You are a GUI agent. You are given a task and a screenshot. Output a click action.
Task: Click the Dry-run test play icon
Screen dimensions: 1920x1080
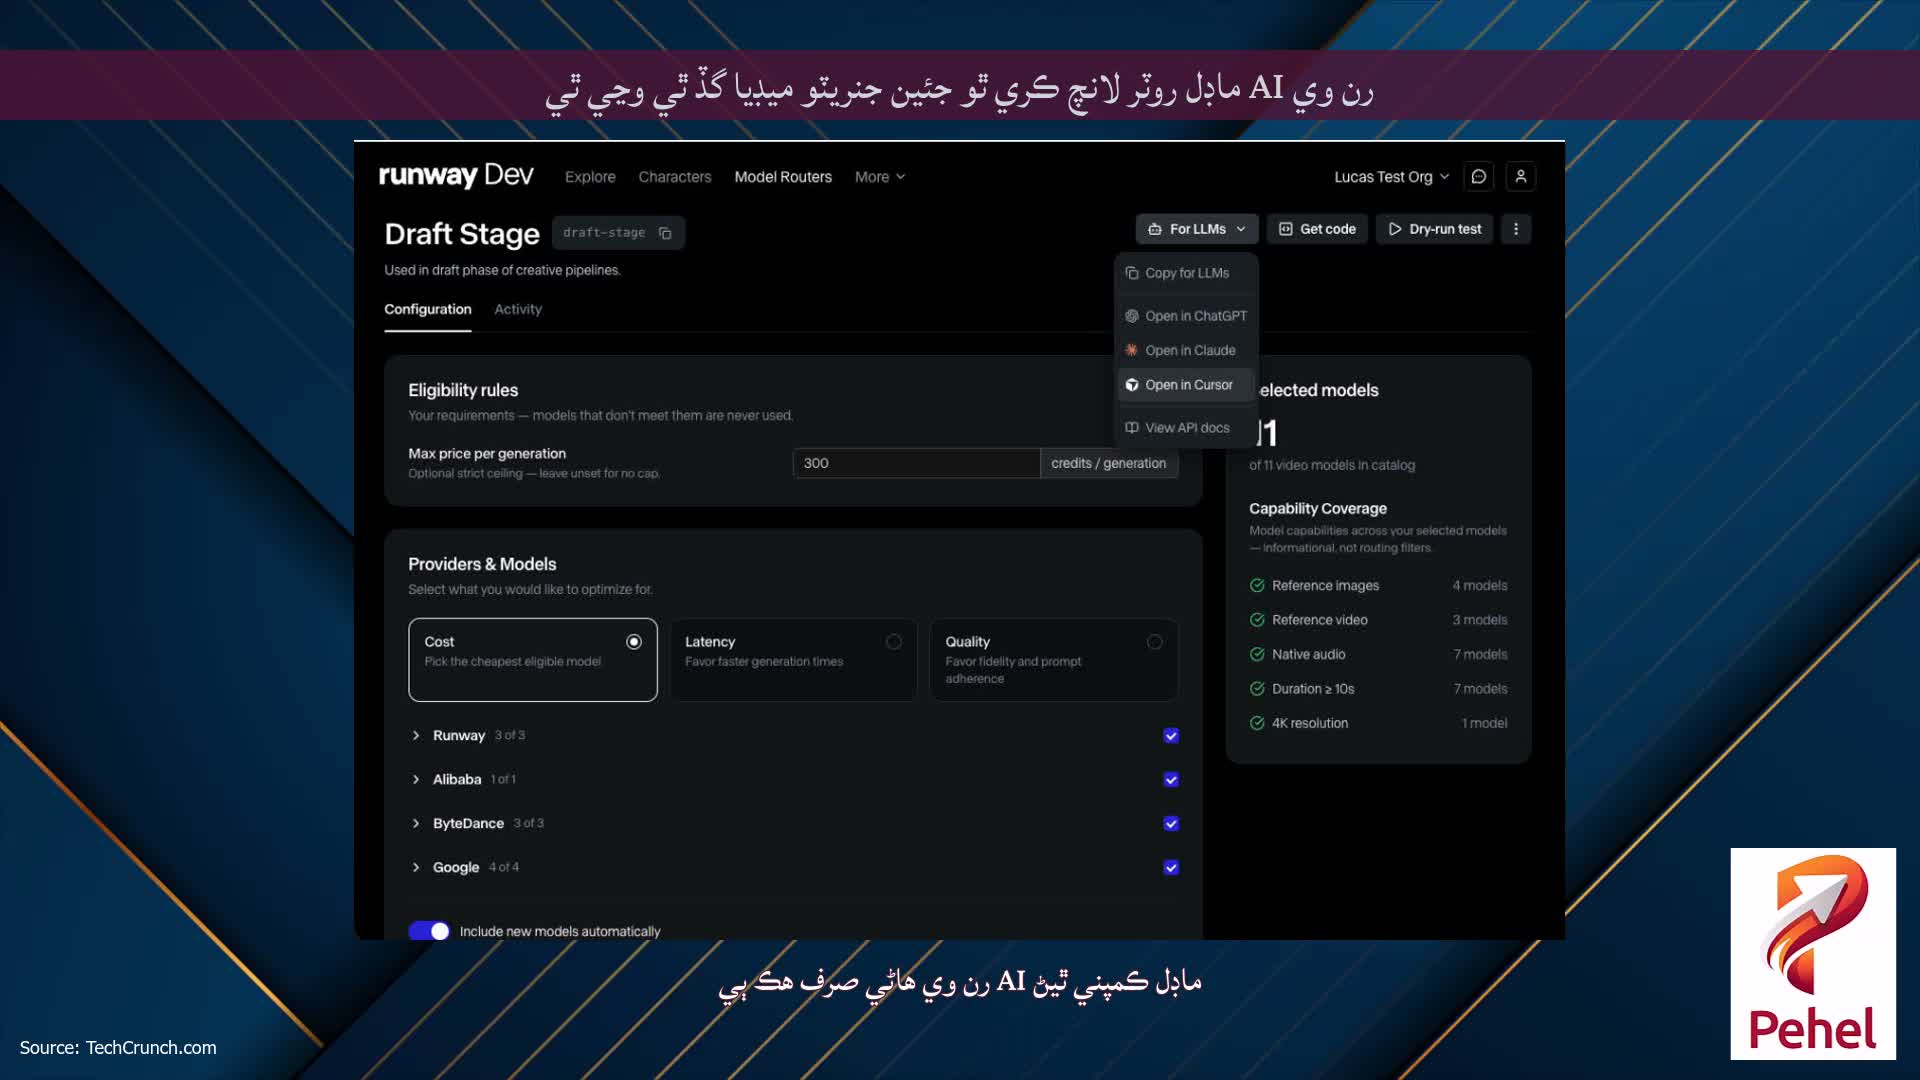(x=1395, y=229)
